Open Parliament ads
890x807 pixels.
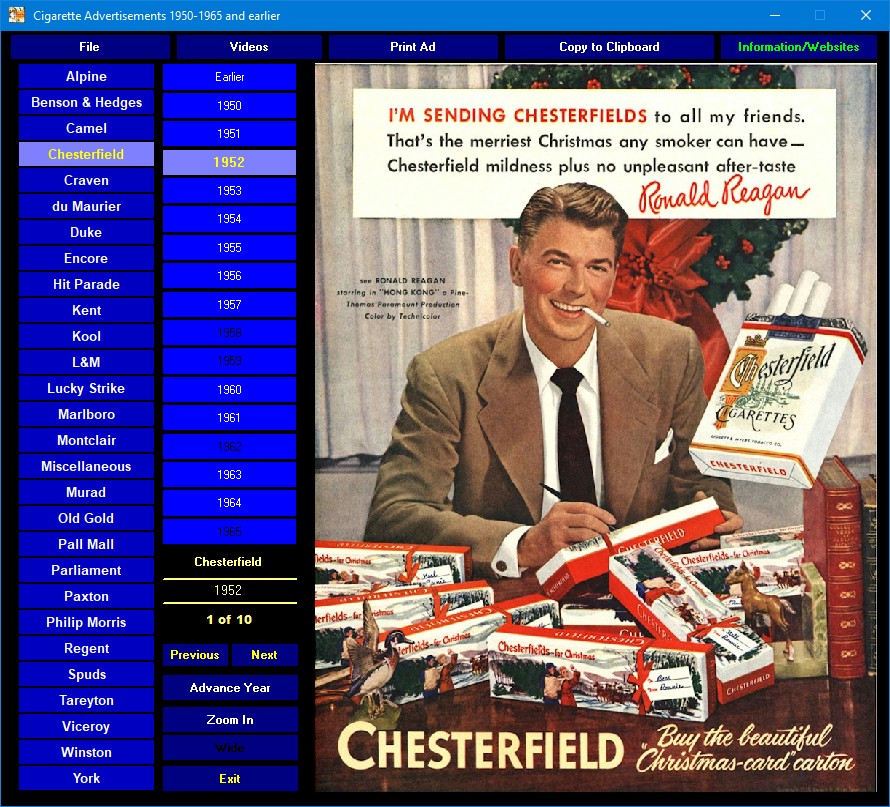(x=86, y=570)
